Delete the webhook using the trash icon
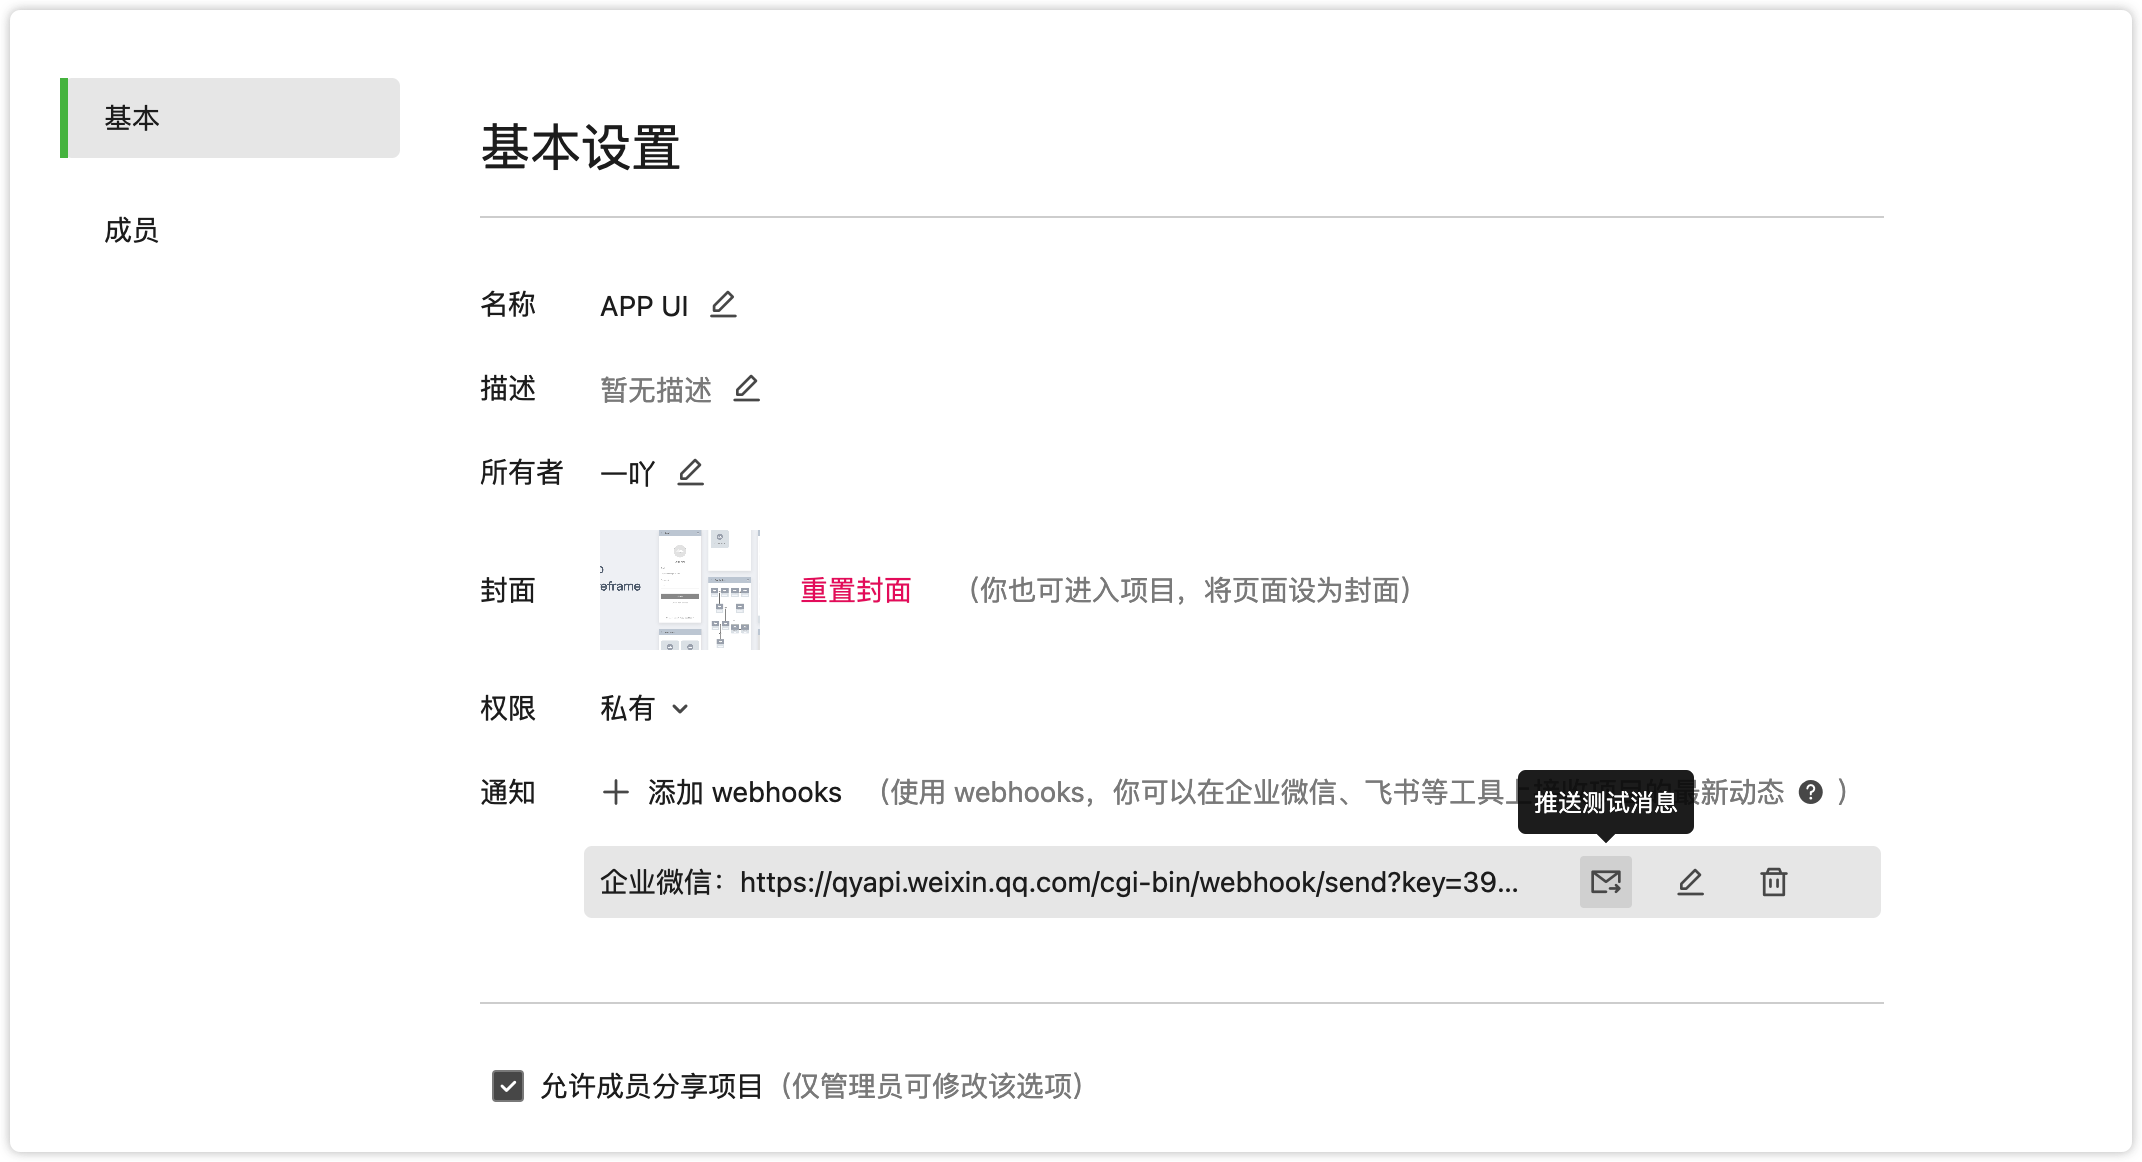The image size is (2142, 1162). coord(1773,882)
